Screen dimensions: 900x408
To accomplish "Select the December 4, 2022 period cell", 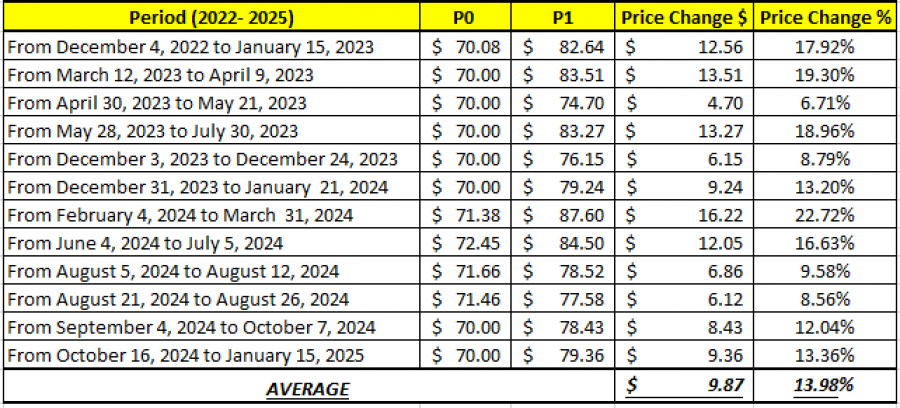I will [x=212, y=46].
